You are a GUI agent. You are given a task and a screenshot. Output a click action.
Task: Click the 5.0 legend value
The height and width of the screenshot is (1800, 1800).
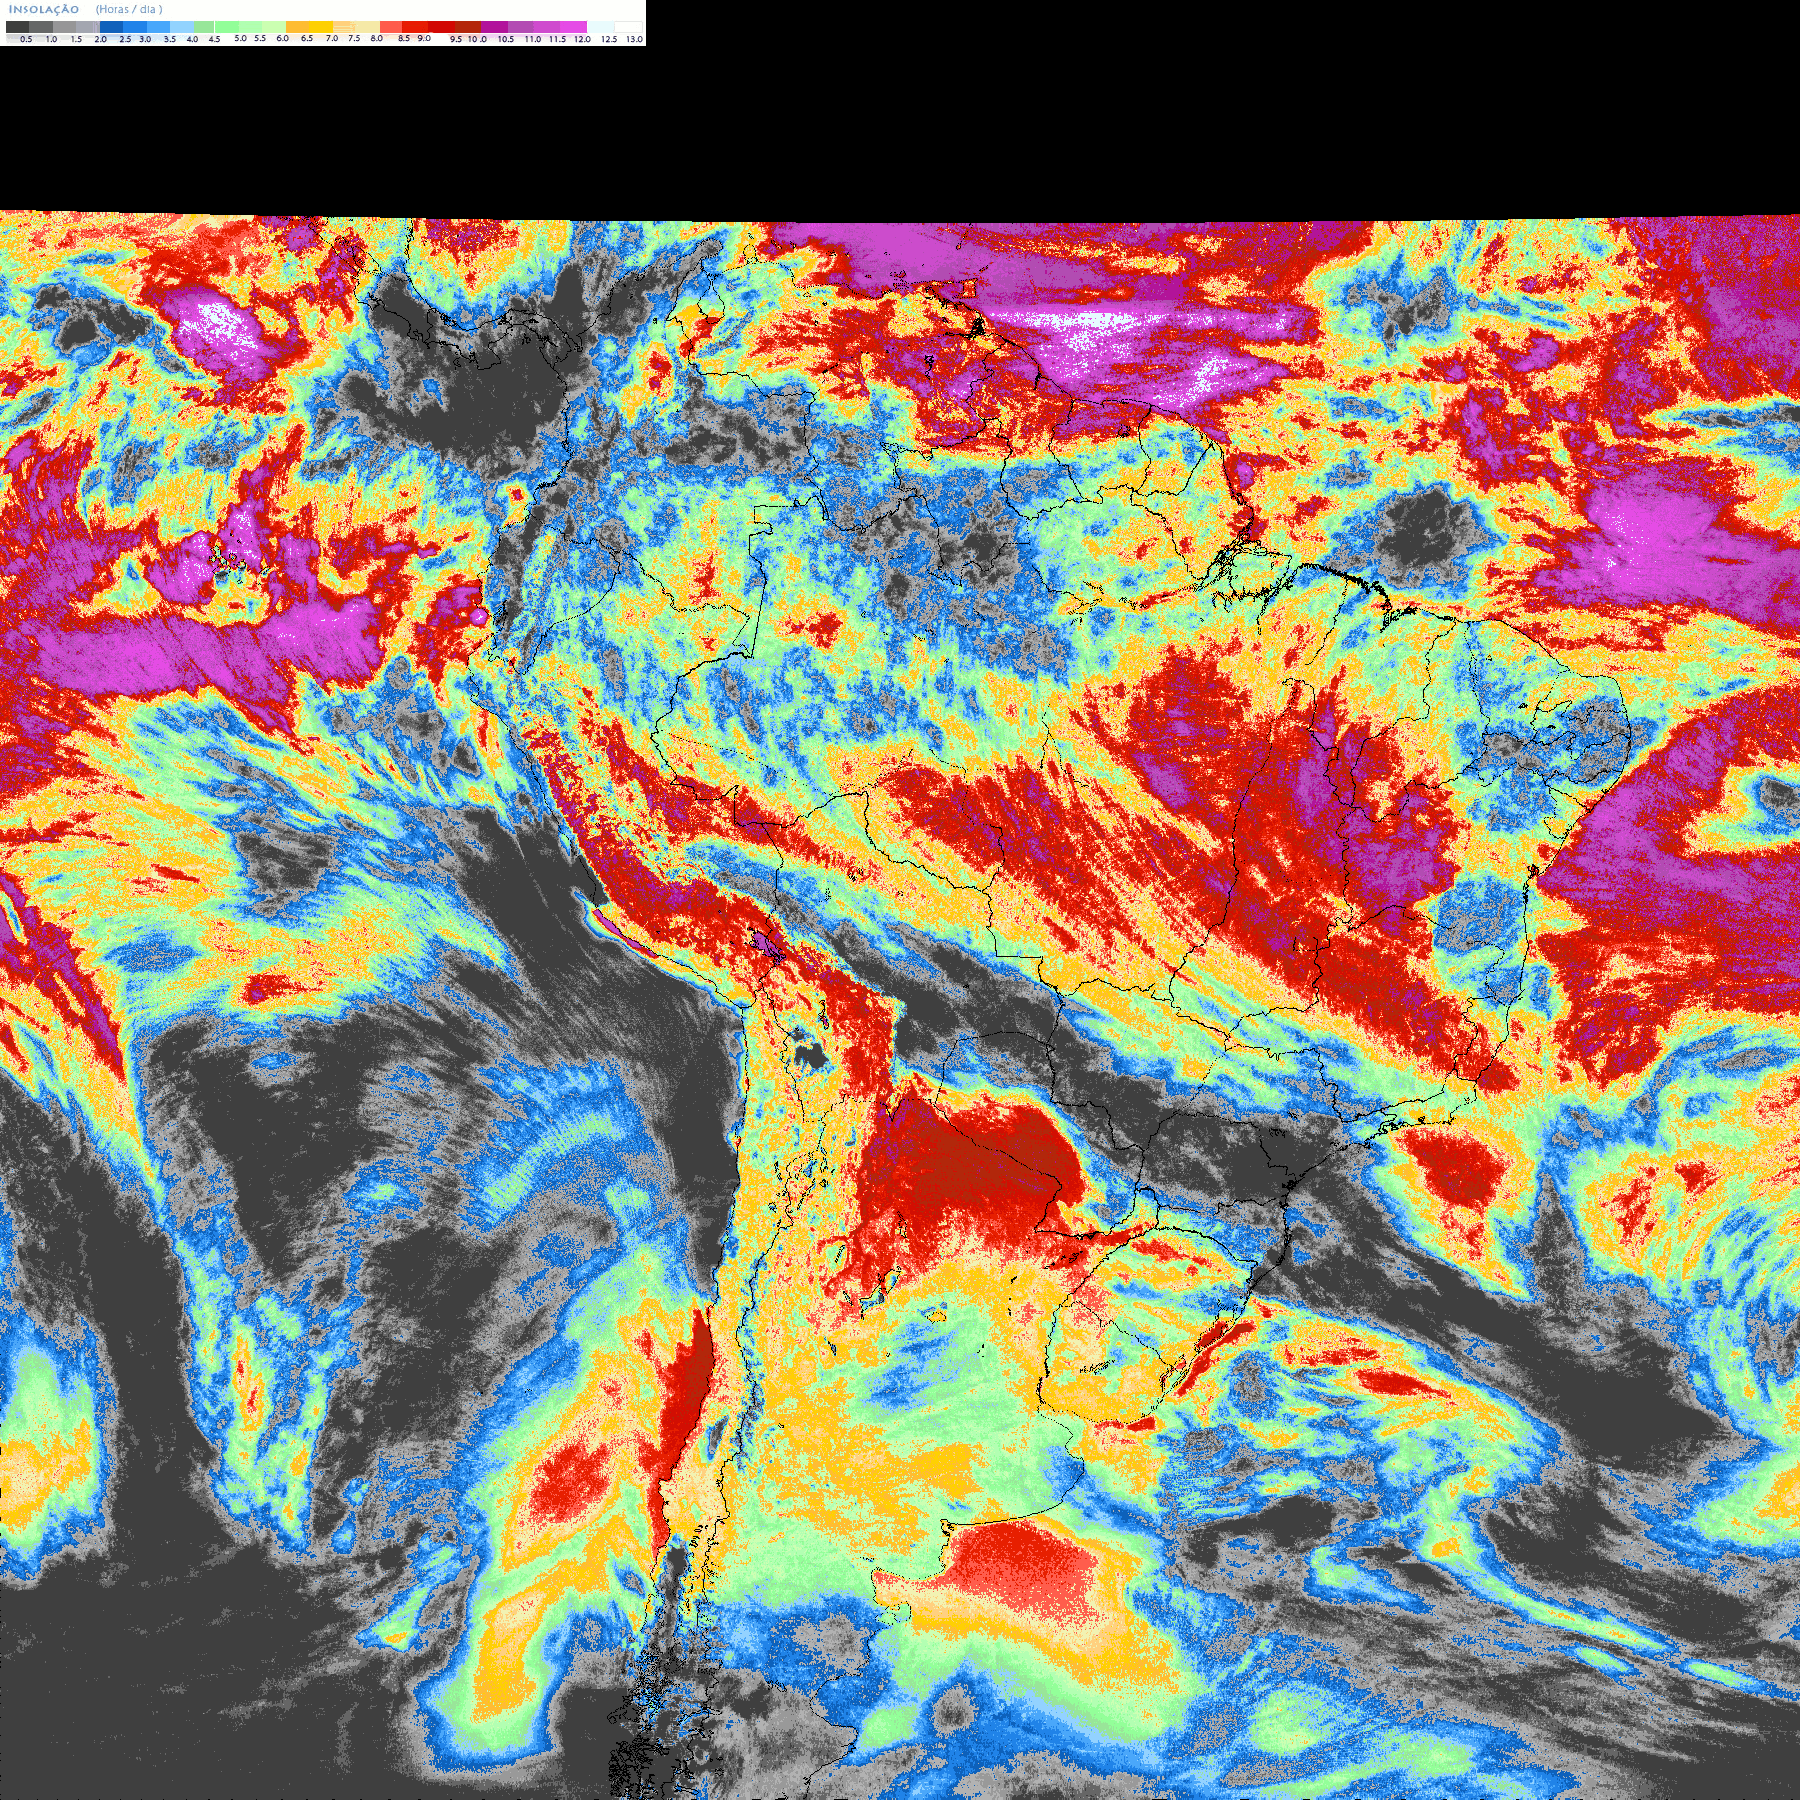[x=240, y=38]
